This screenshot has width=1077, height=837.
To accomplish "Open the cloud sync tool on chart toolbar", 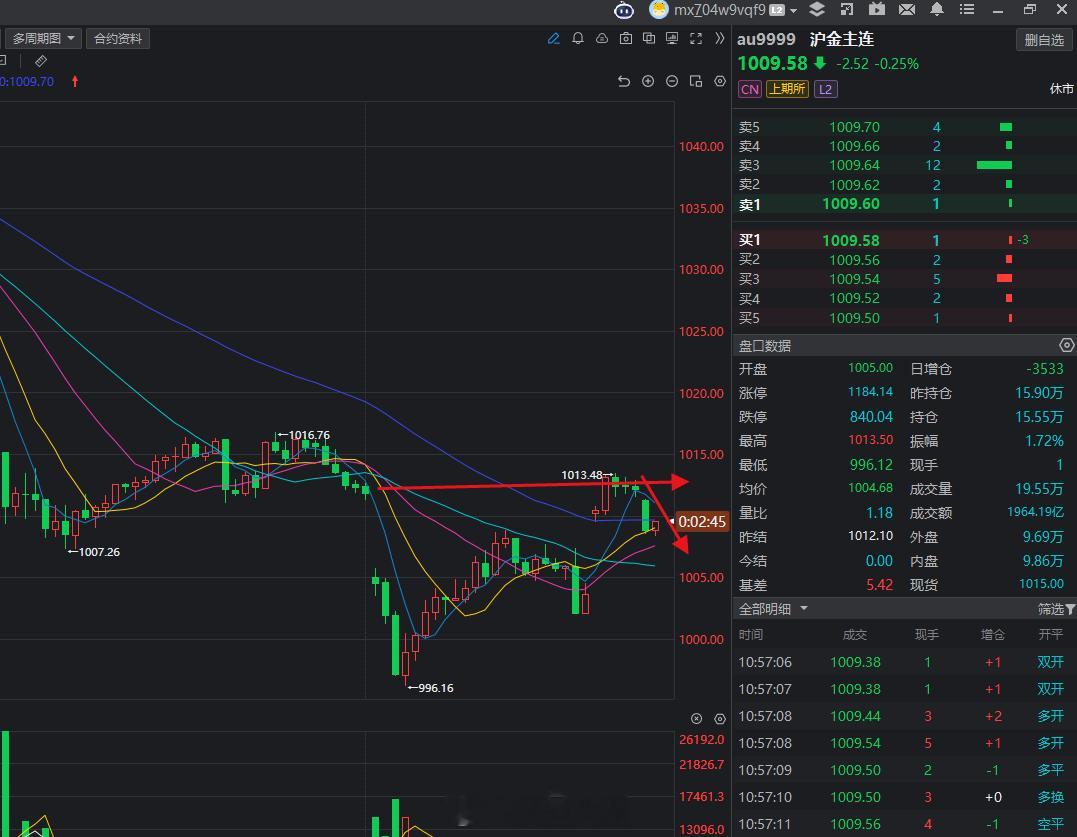I will [x=601, y=38].
